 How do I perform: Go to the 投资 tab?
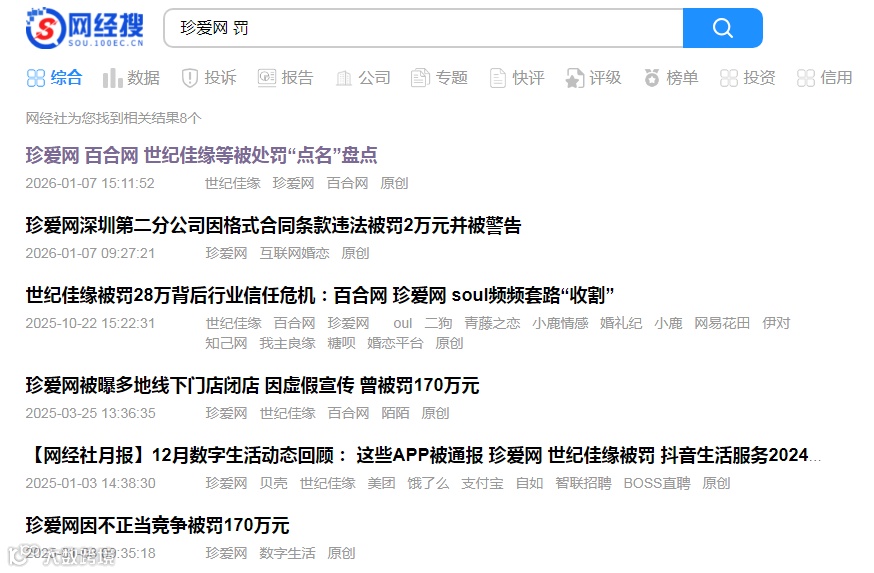pyautogui.click(x=748, y=77)
